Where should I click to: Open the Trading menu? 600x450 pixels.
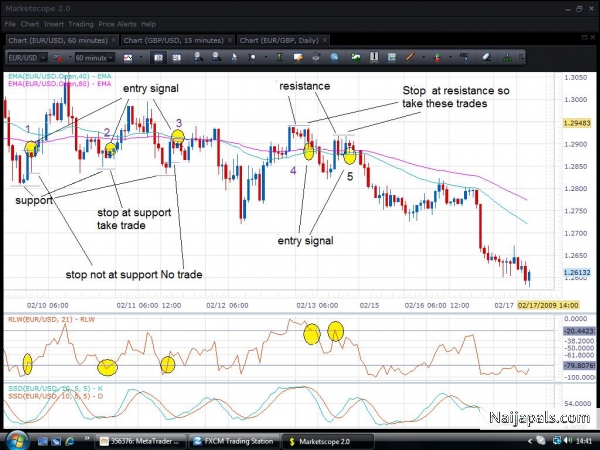81,24
